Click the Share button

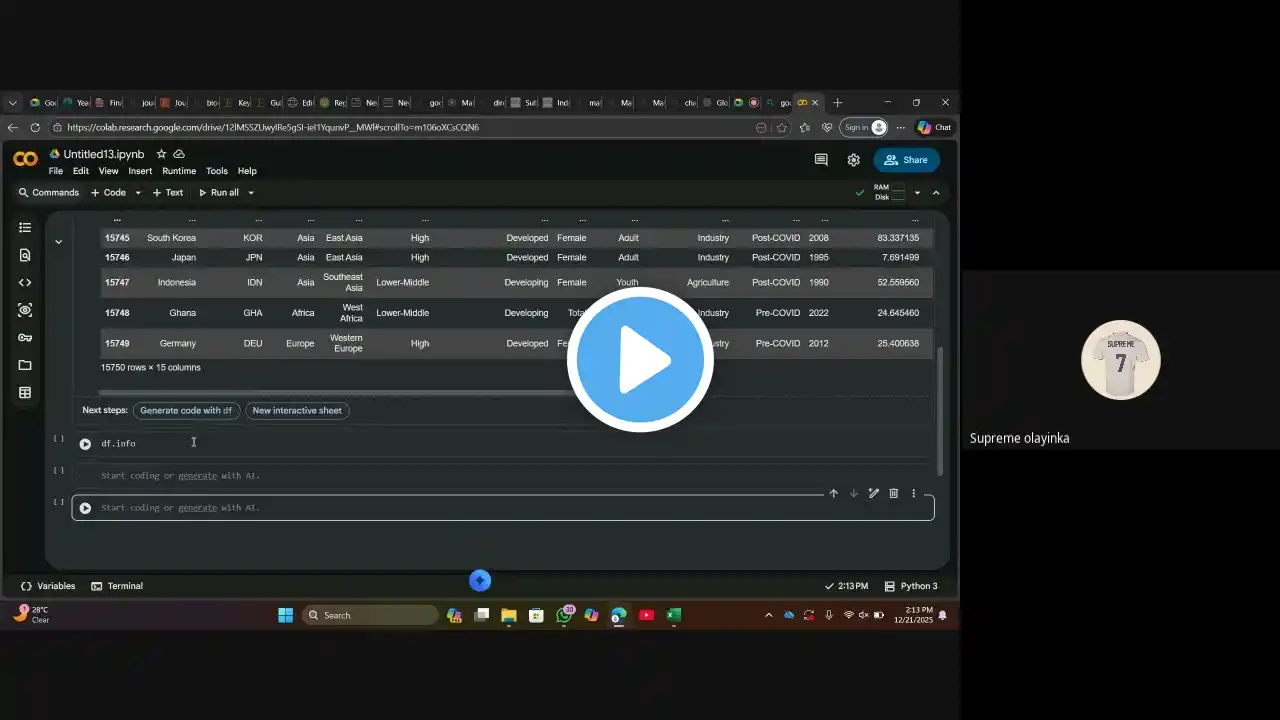pyautogui.click(x=907, y=160)
